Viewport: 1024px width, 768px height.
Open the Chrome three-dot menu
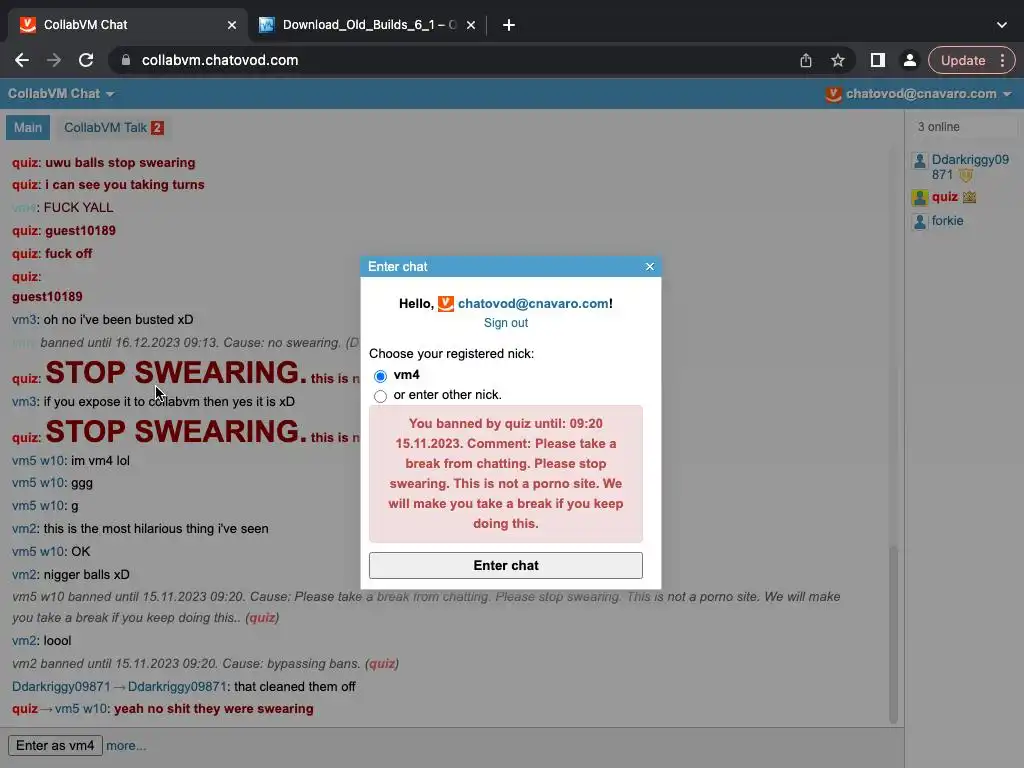click(x=1002, y=60)
